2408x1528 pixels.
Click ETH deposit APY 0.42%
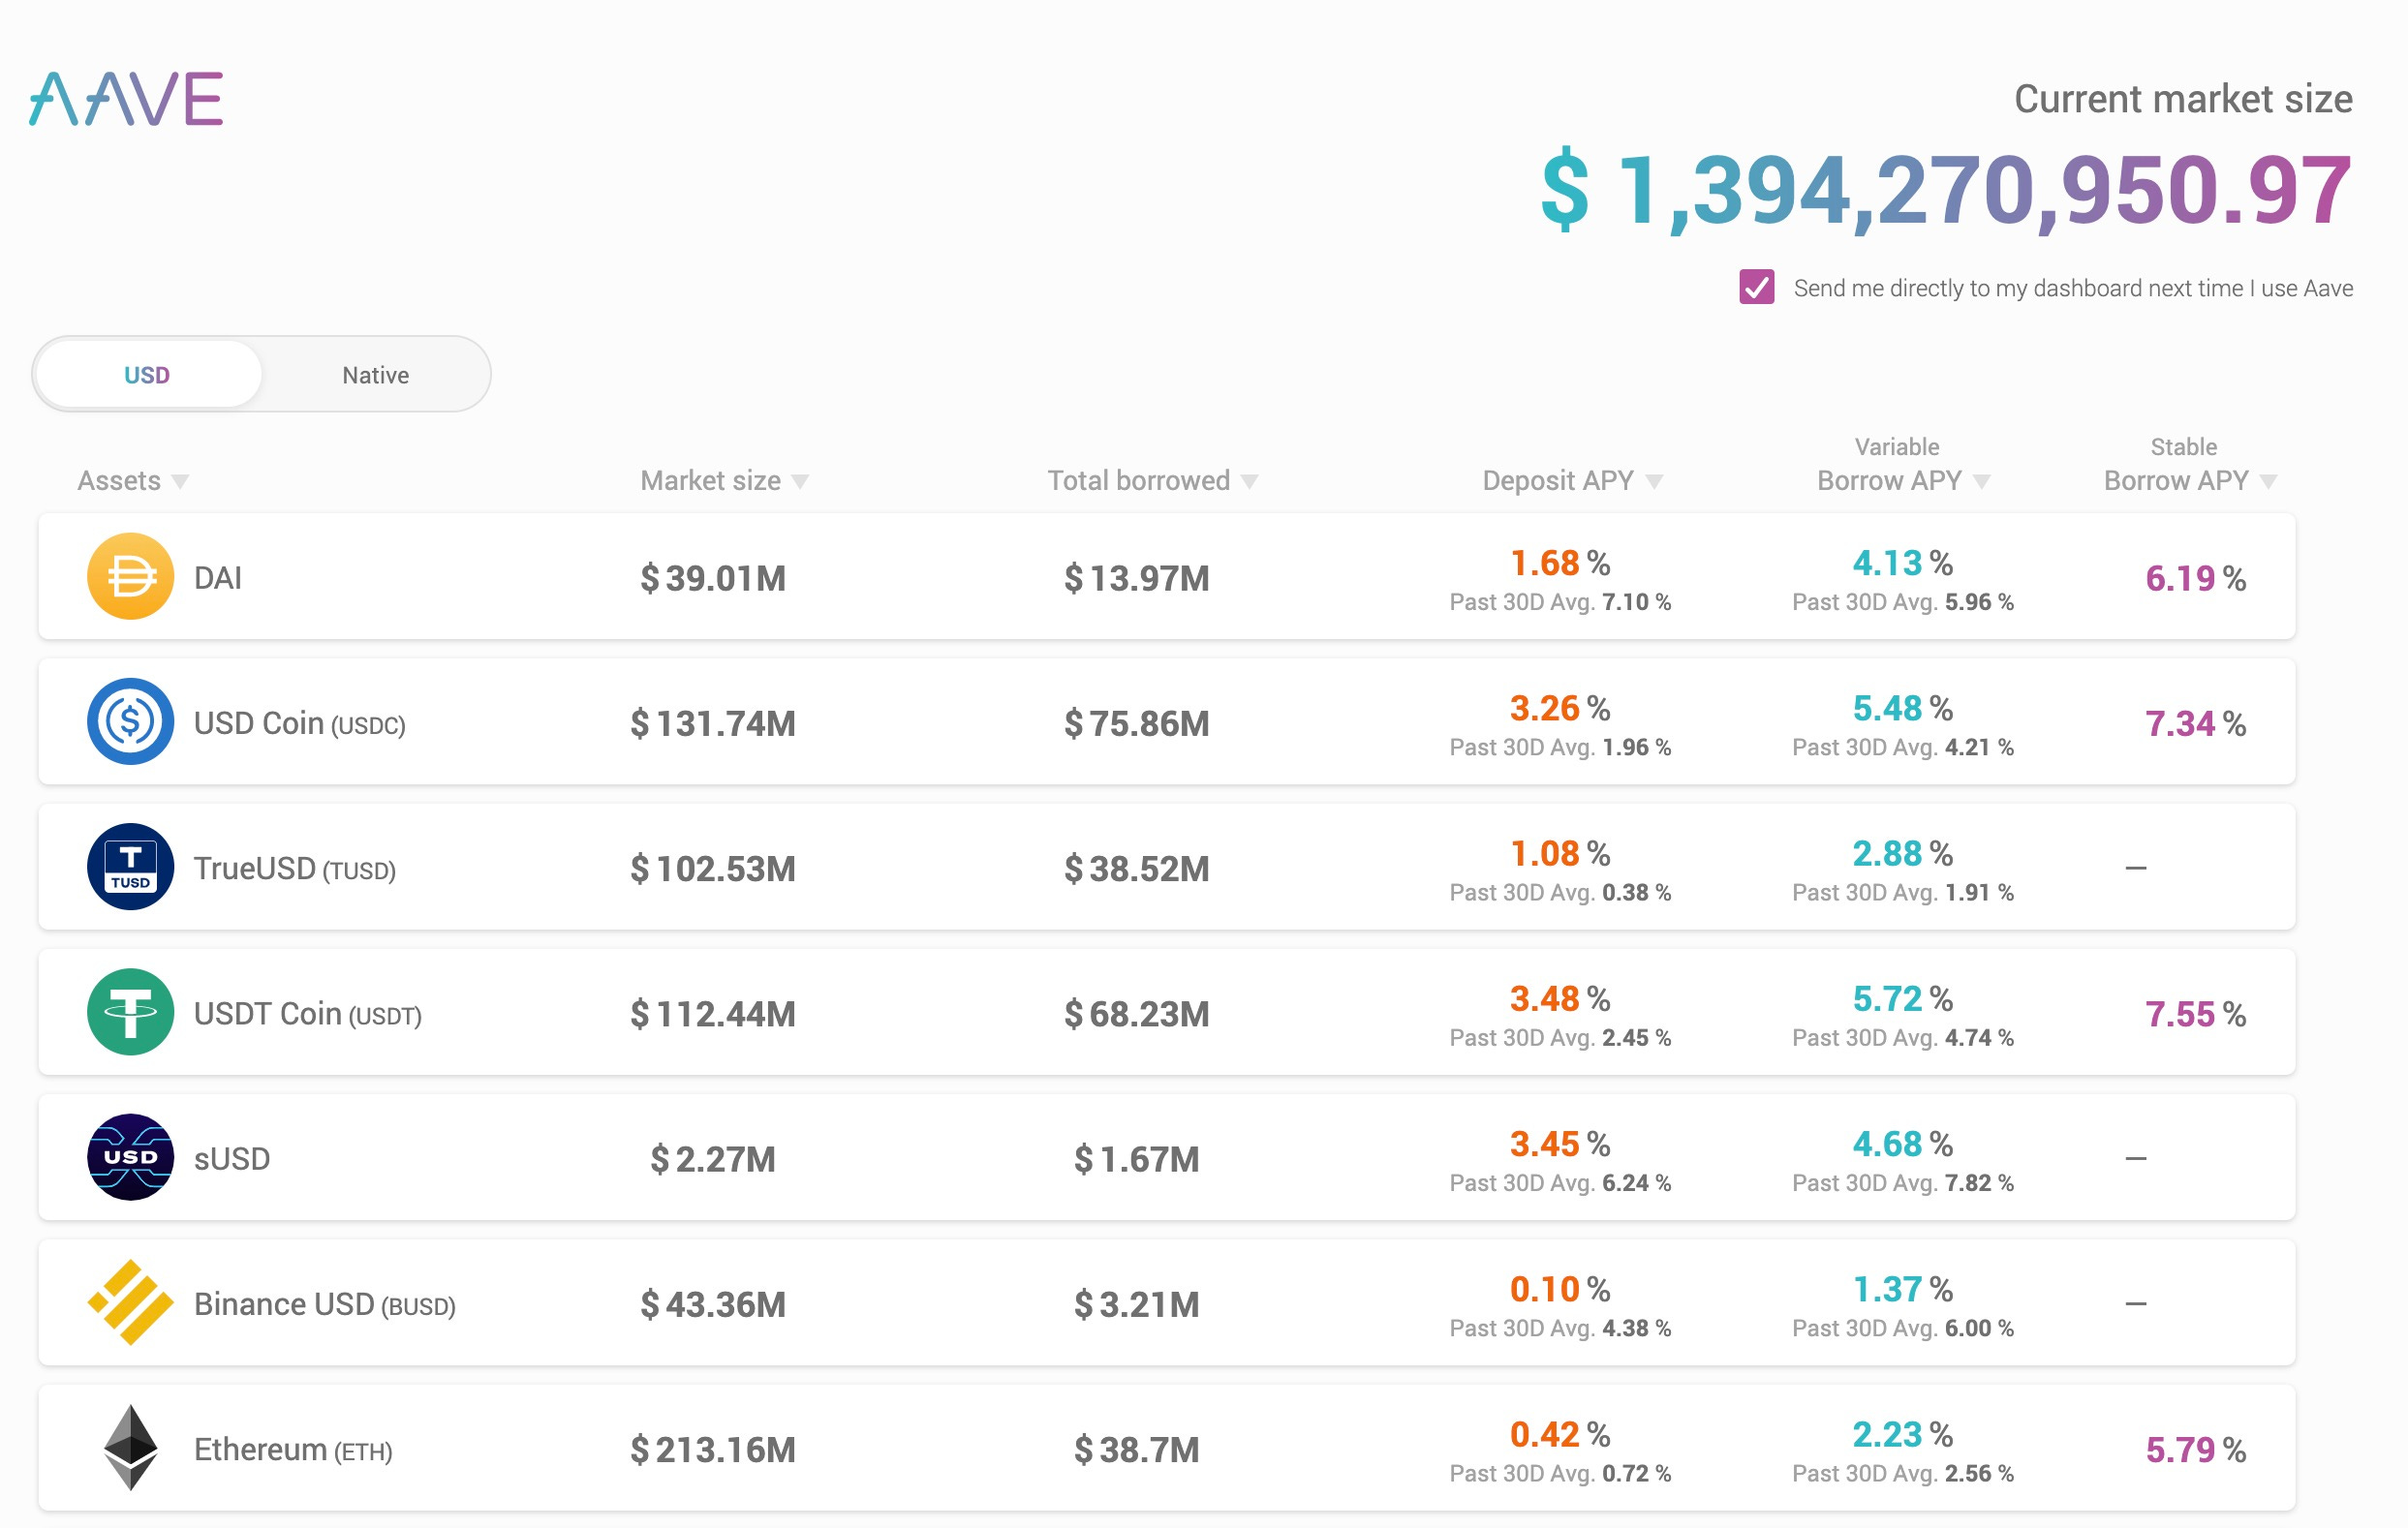(1560, 1434)
